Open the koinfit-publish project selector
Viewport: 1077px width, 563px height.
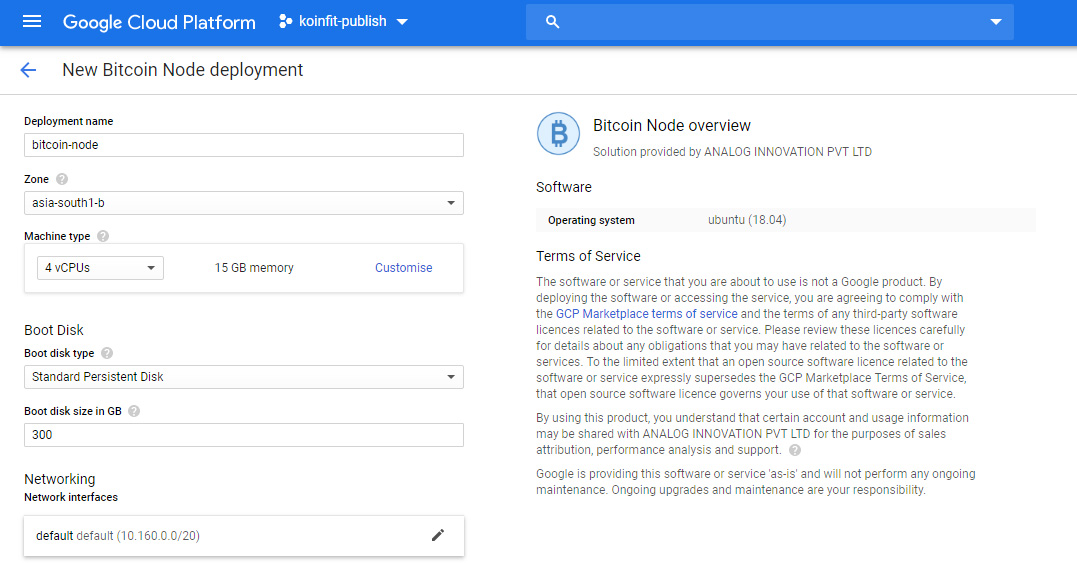click(343, 21)
